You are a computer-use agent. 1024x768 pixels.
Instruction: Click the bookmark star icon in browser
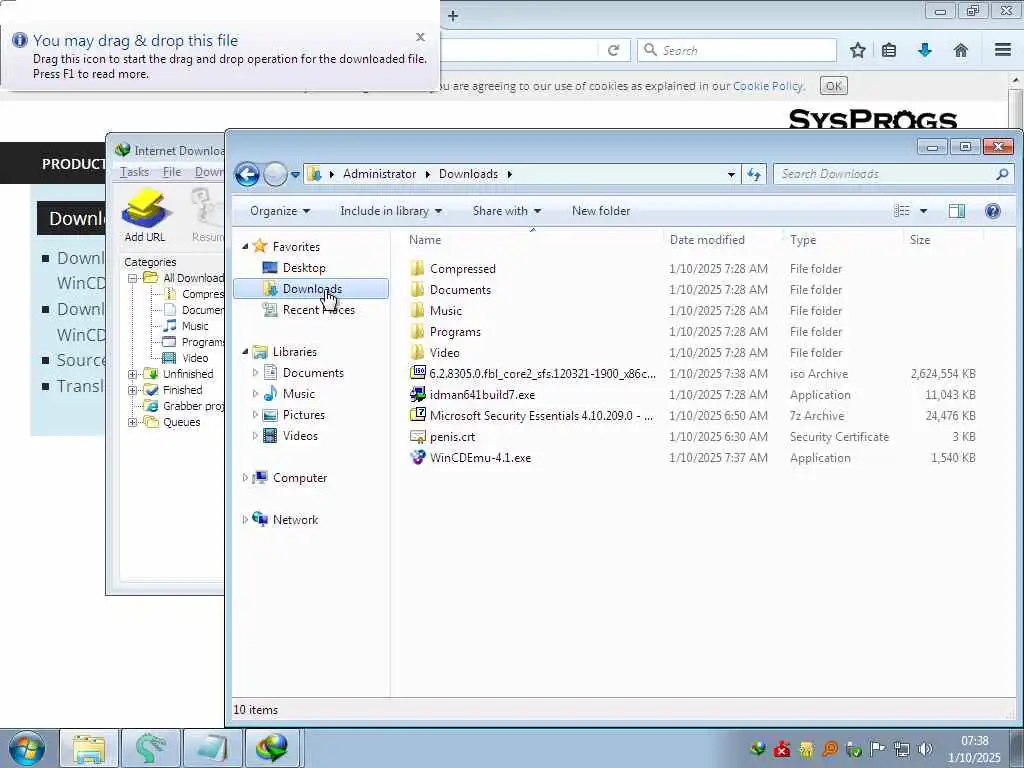(x=857, y=50)
